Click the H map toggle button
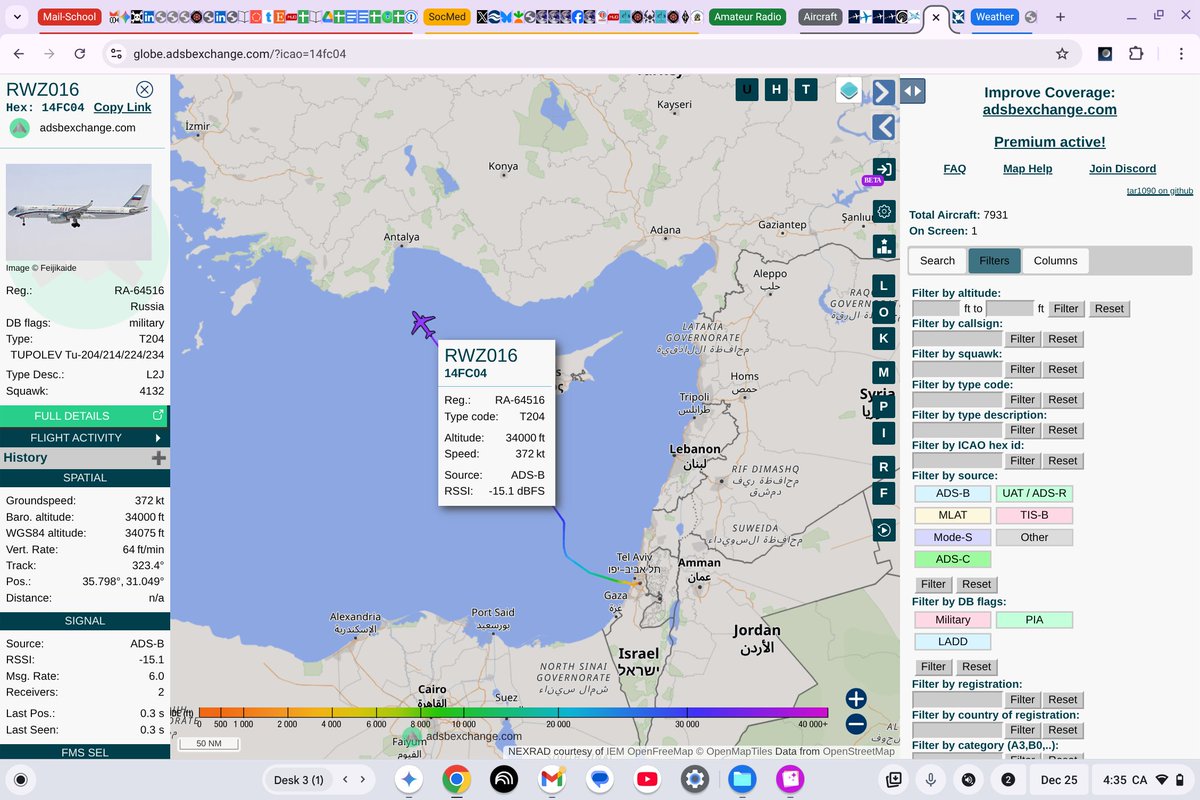The height and width of the screenshot is (800, 1200). (x=776, y=90)
